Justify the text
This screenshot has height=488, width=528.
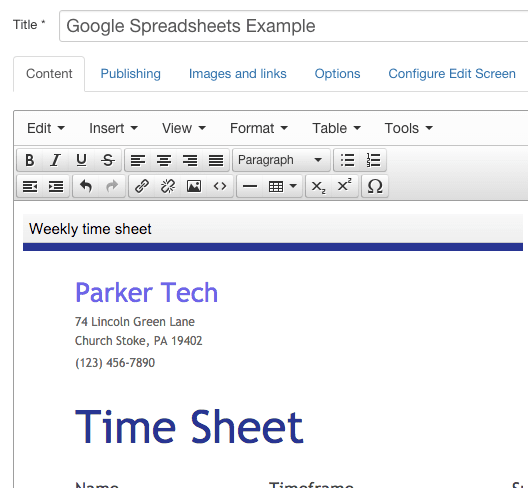point(216,160)
